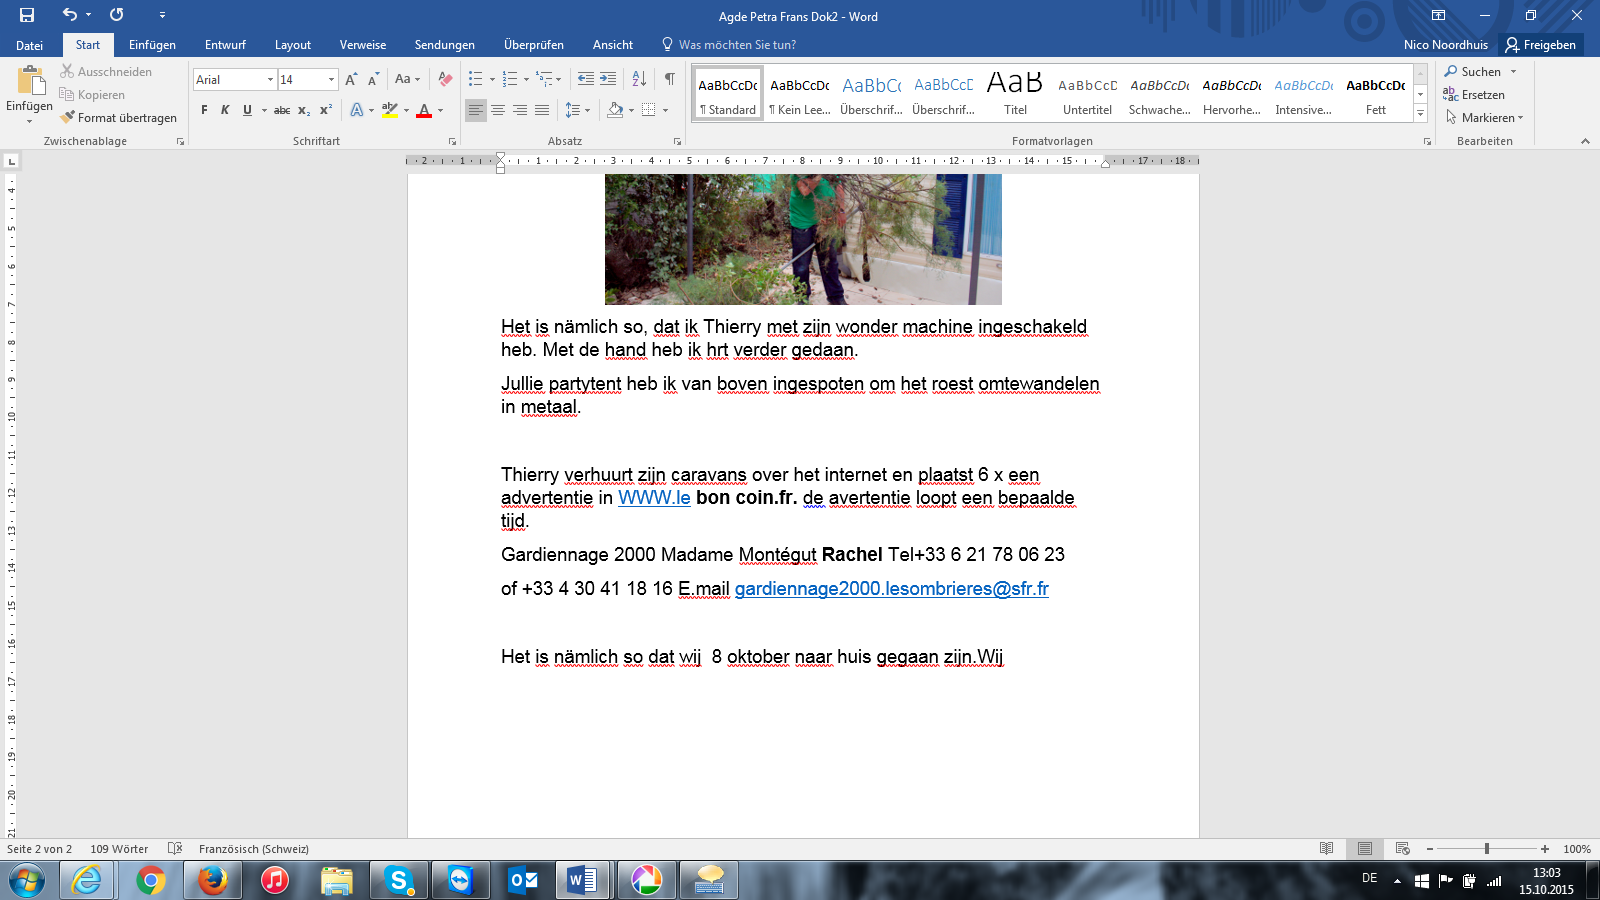Open the Datei menu
The width and height of the screenshot is (1600, 900).
pyautogui.click(x=30, y=45)
